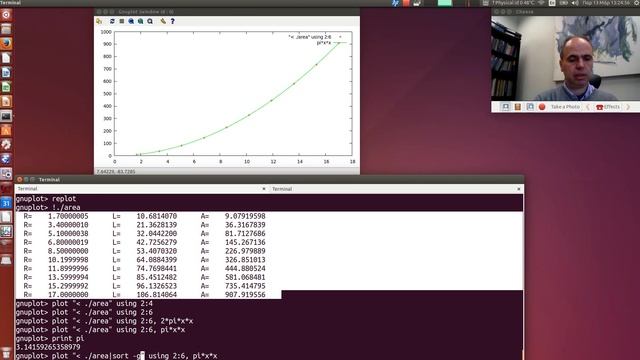640x360 pixels.
Task: Click the Terminal window title bar
Action: coord(269,180)
